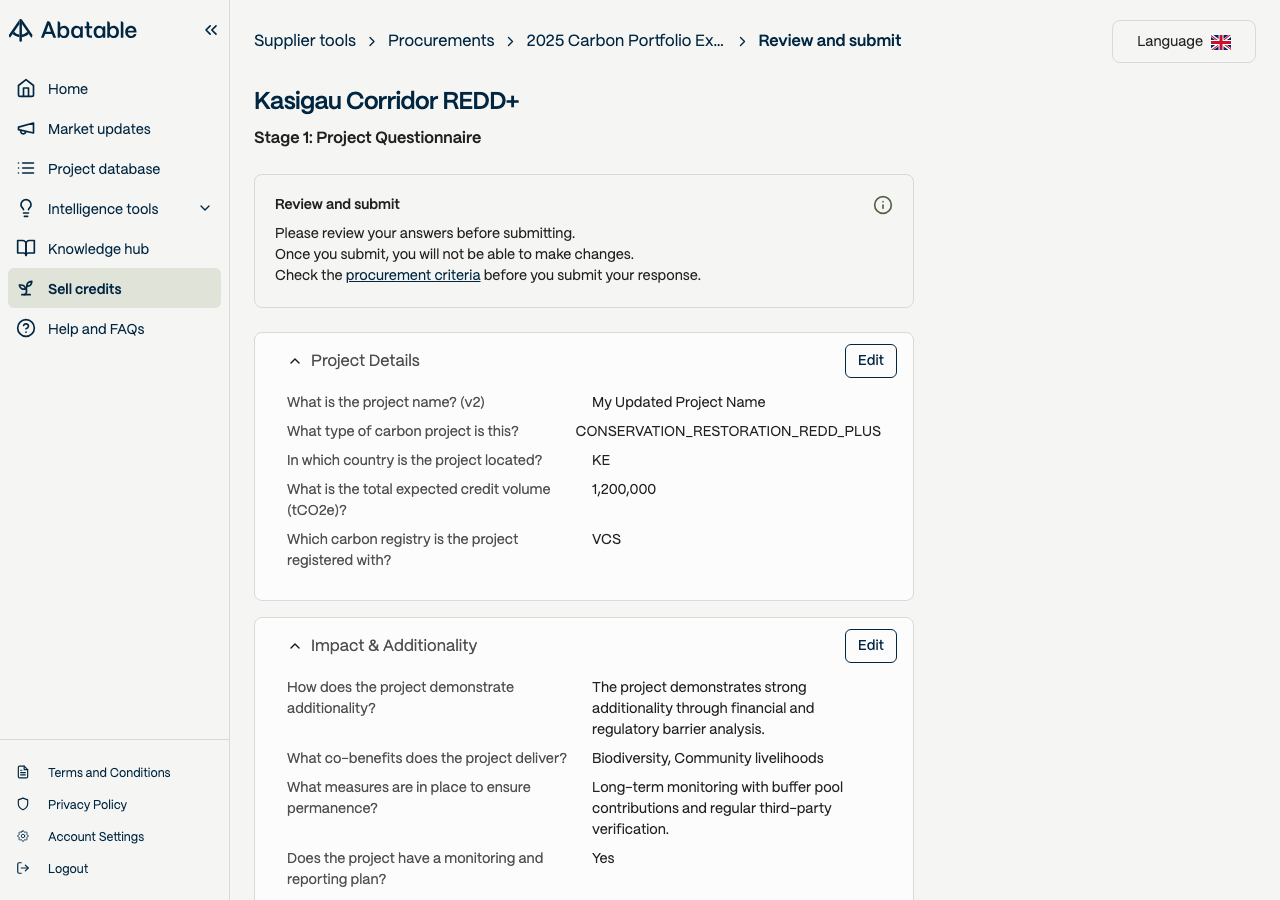Viewport: 1280px width, 900px height.
Task: Click the Knowledge hub book icon
Action: tap(26, 249)
